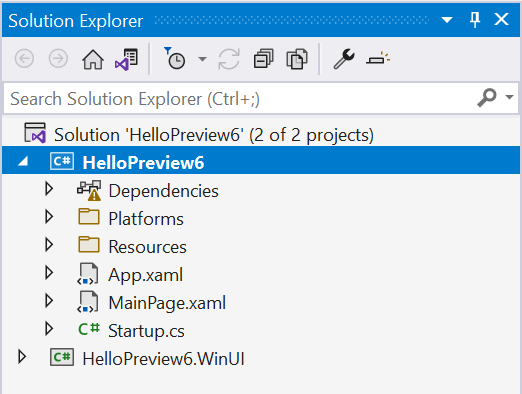Select the Startup.cs file
Screen dimensions: 522x394
[146, 331]
